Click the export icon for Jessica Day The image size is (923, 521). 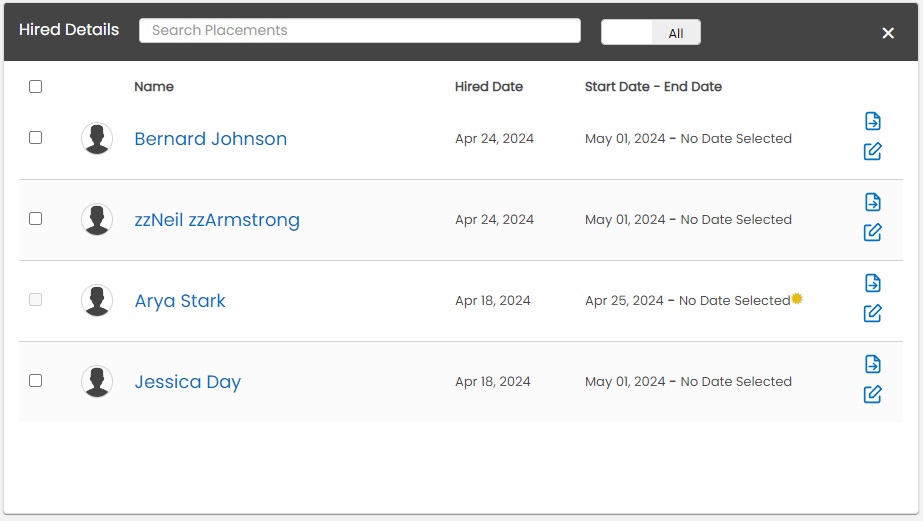click(x=872, y=364)
